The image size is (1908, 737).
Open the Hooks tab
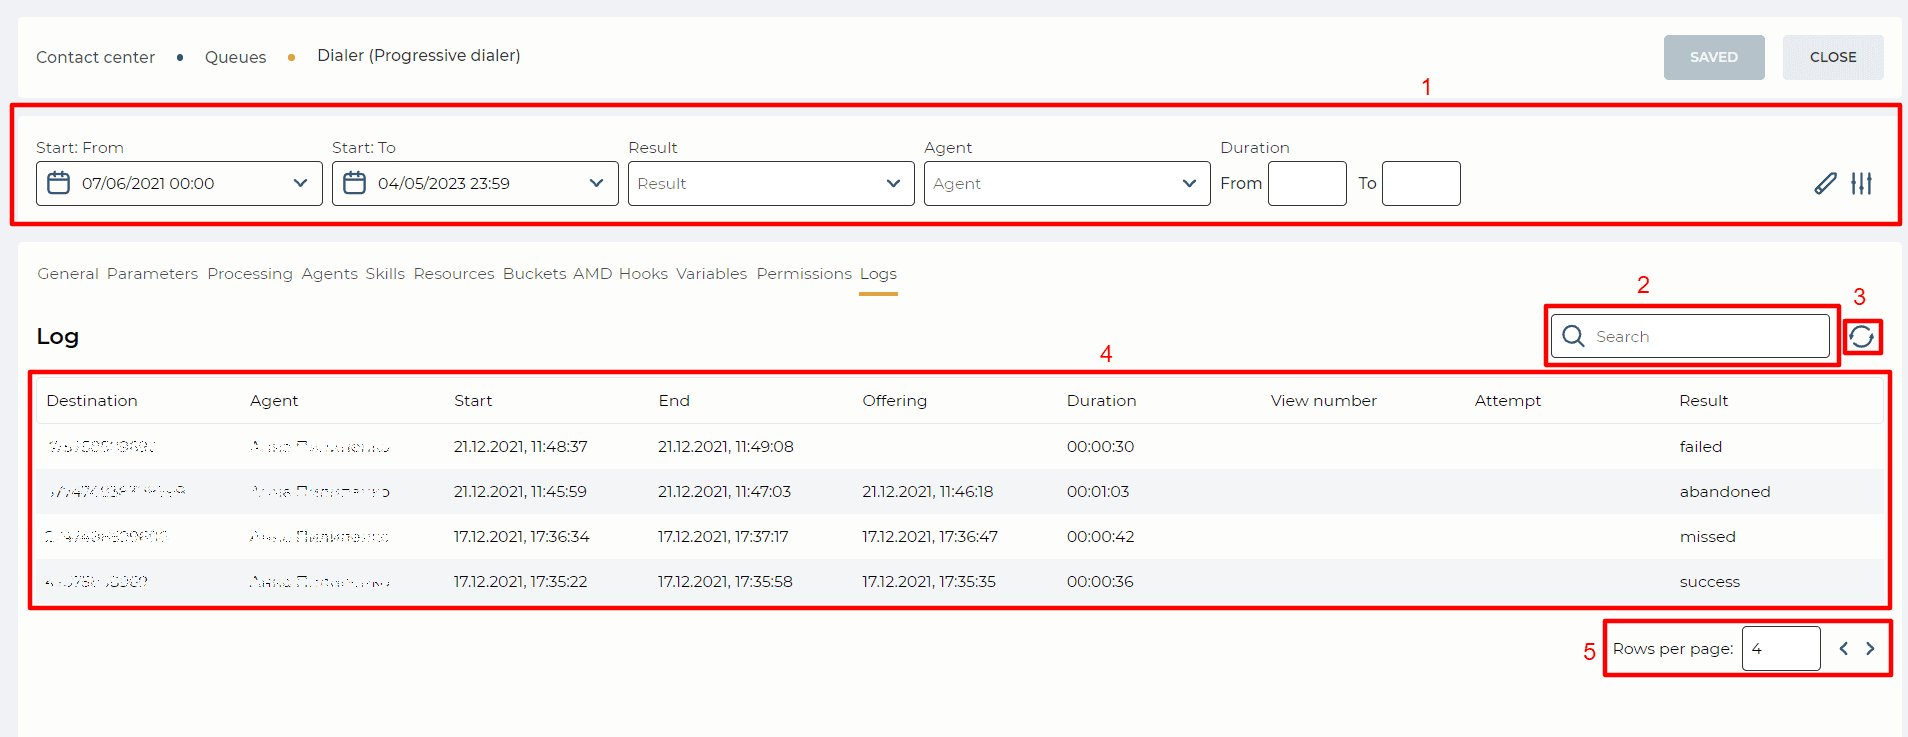pos(643,273)
